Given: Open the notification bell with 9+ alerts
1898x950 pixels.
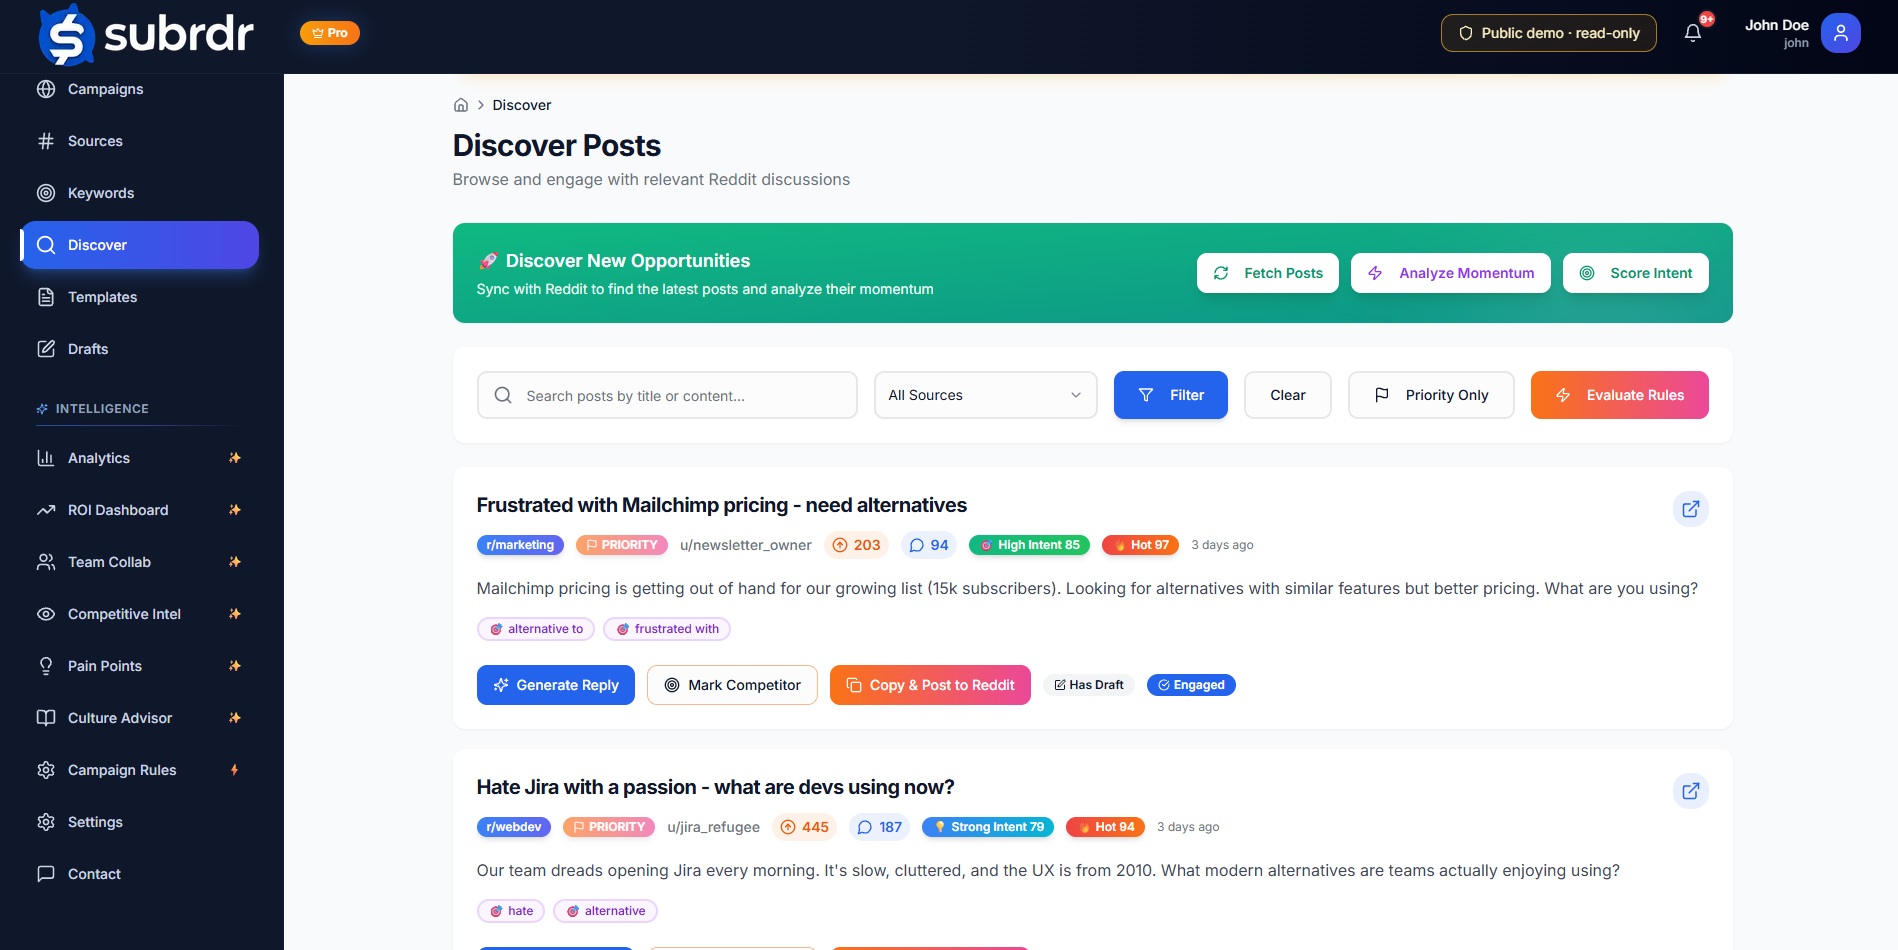Looking at the screenshot, I should tap(1693, 32).
